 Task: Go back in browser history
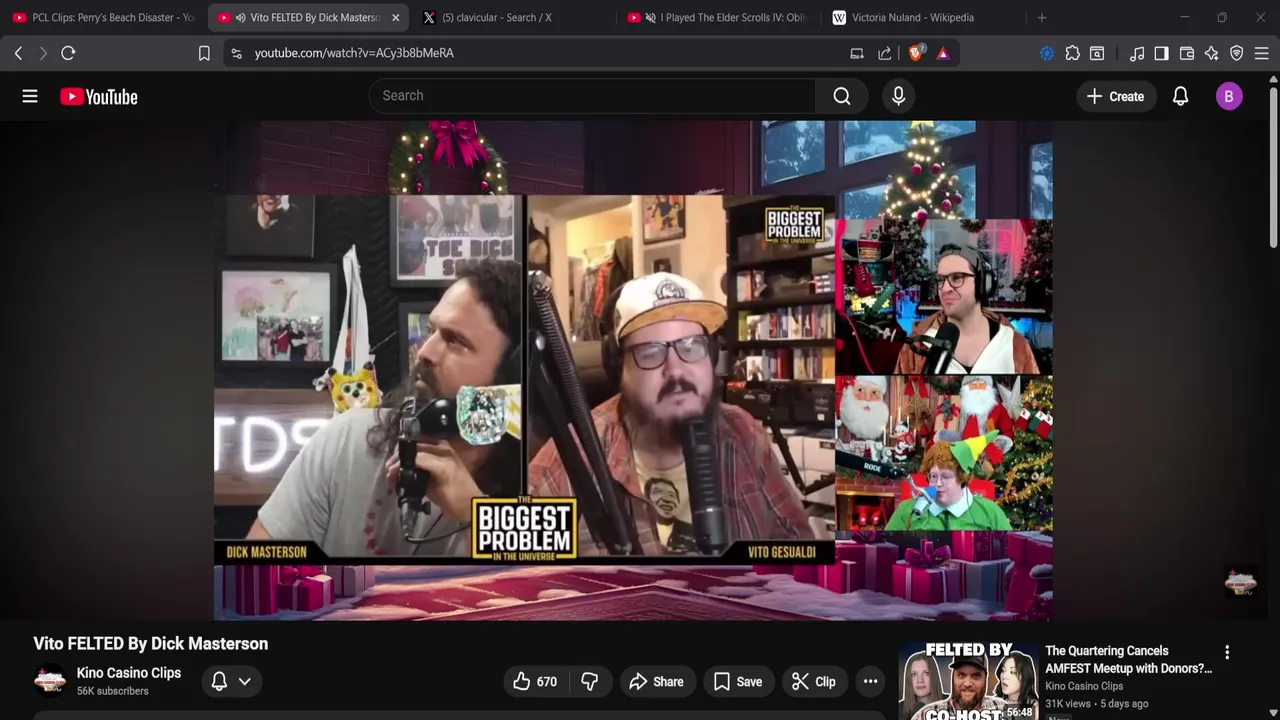[18, 53]
